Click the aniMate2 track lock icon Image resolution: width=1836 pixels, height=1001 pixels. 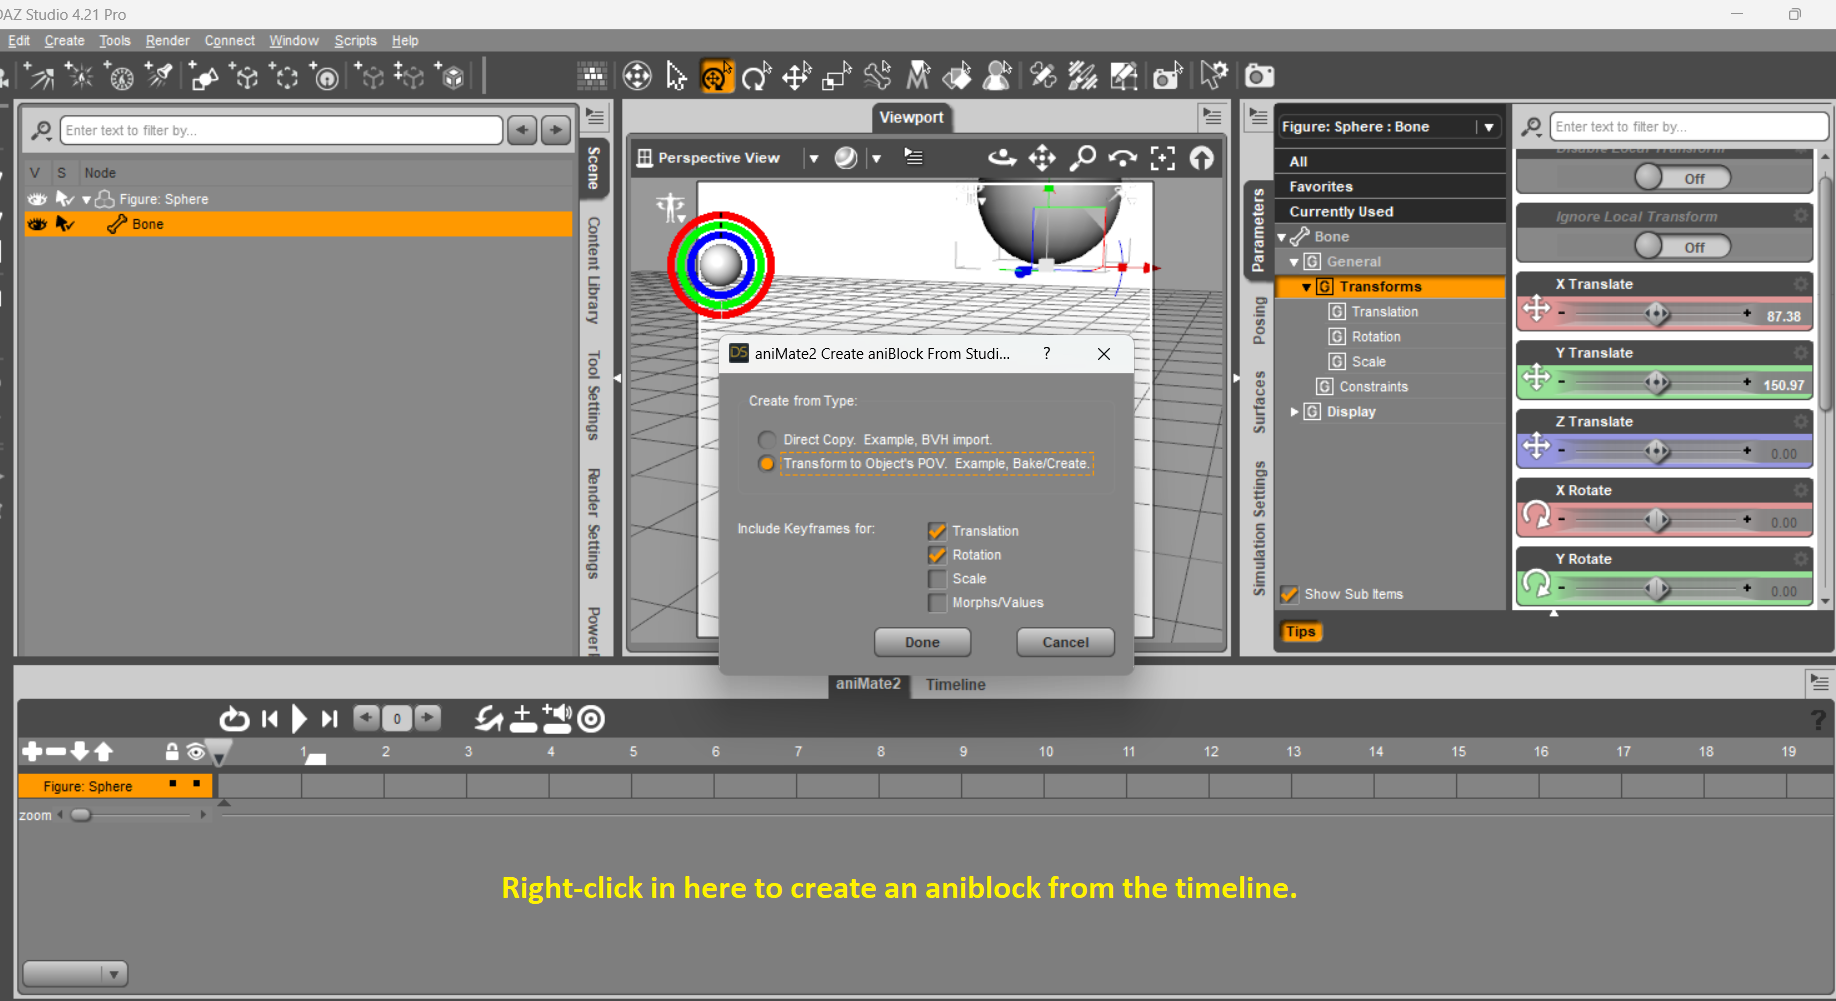click(172, 751)
